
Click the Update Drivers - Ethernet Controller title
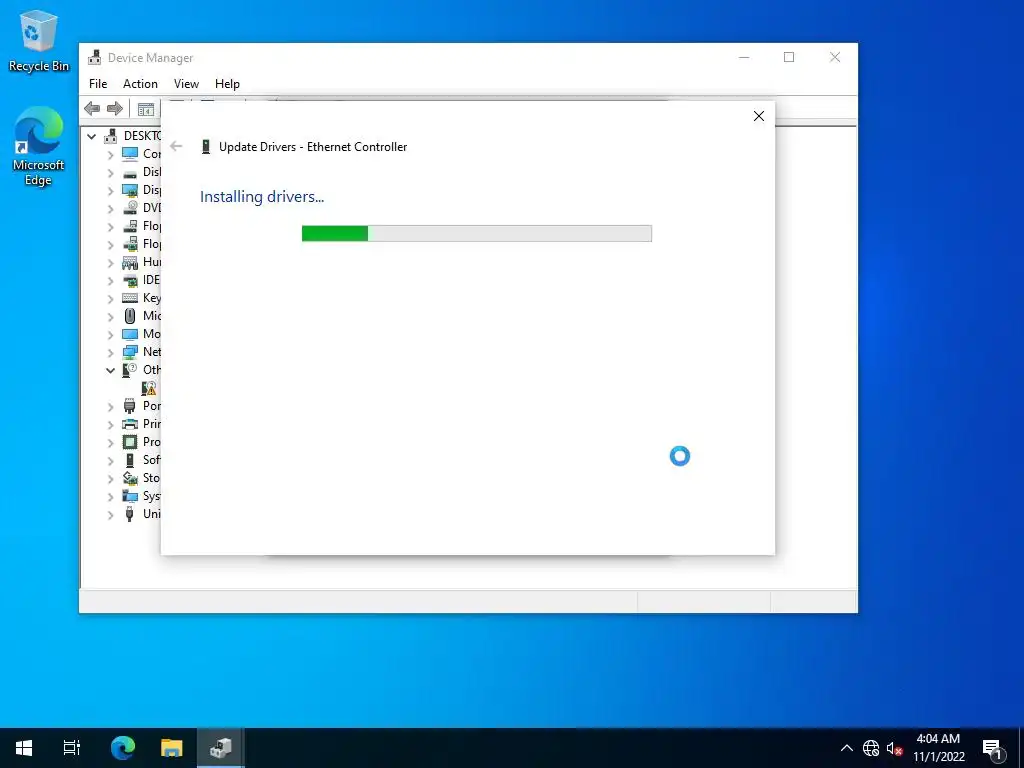[x=313, y=147]
